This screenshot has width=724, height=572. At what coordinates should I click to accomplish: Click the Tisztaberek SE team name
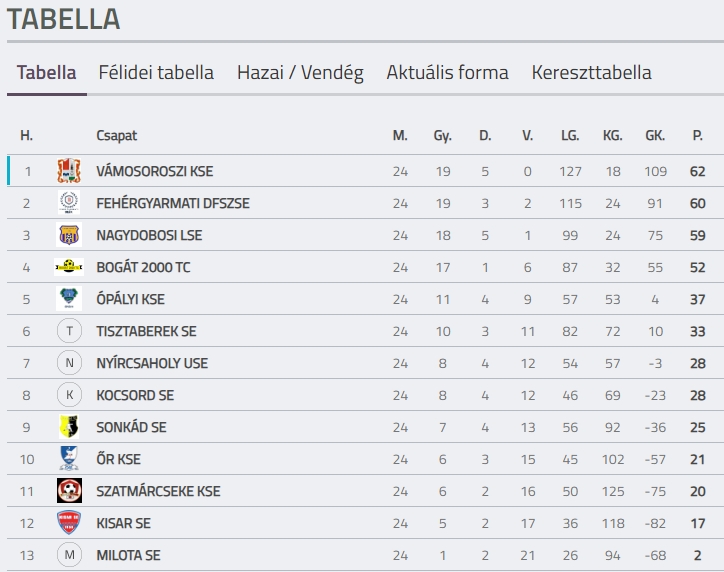point(146,331)
